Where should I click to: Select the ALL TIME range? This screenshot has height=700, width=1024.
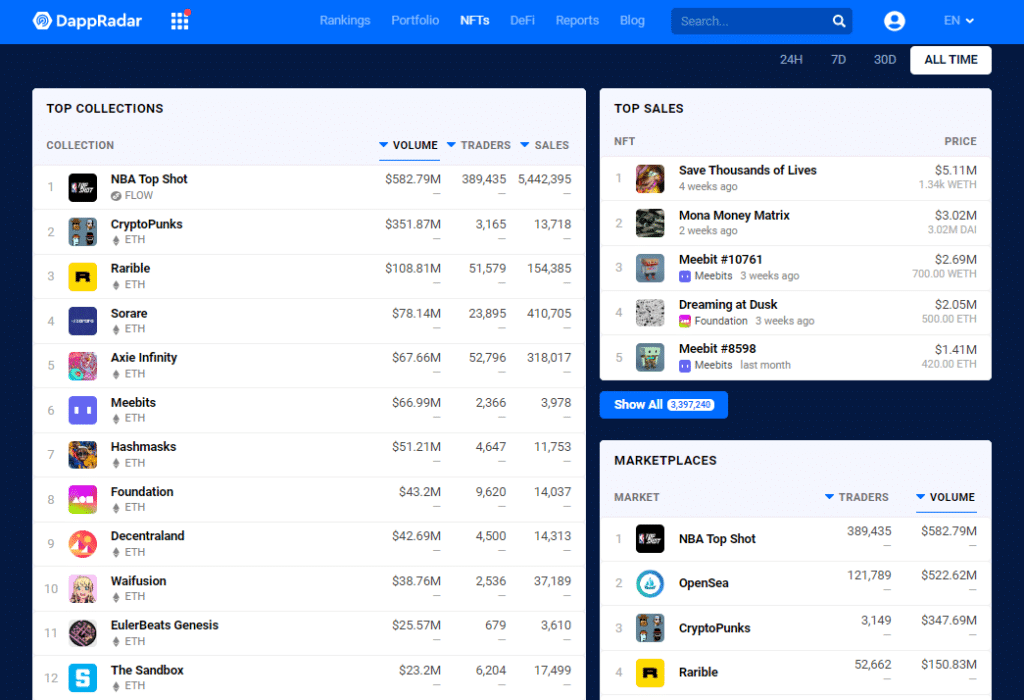point(951,60)
